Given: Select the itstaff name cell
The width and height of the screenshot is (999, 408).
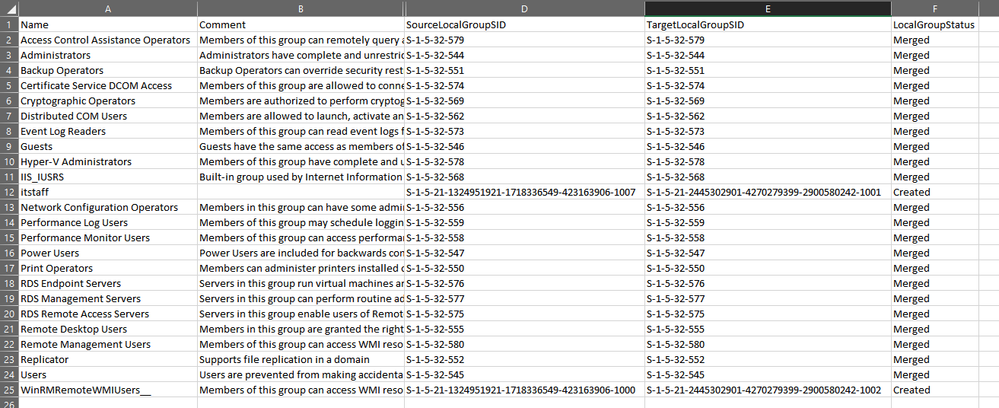Looking at the screenshot, I should pos(108,192).
